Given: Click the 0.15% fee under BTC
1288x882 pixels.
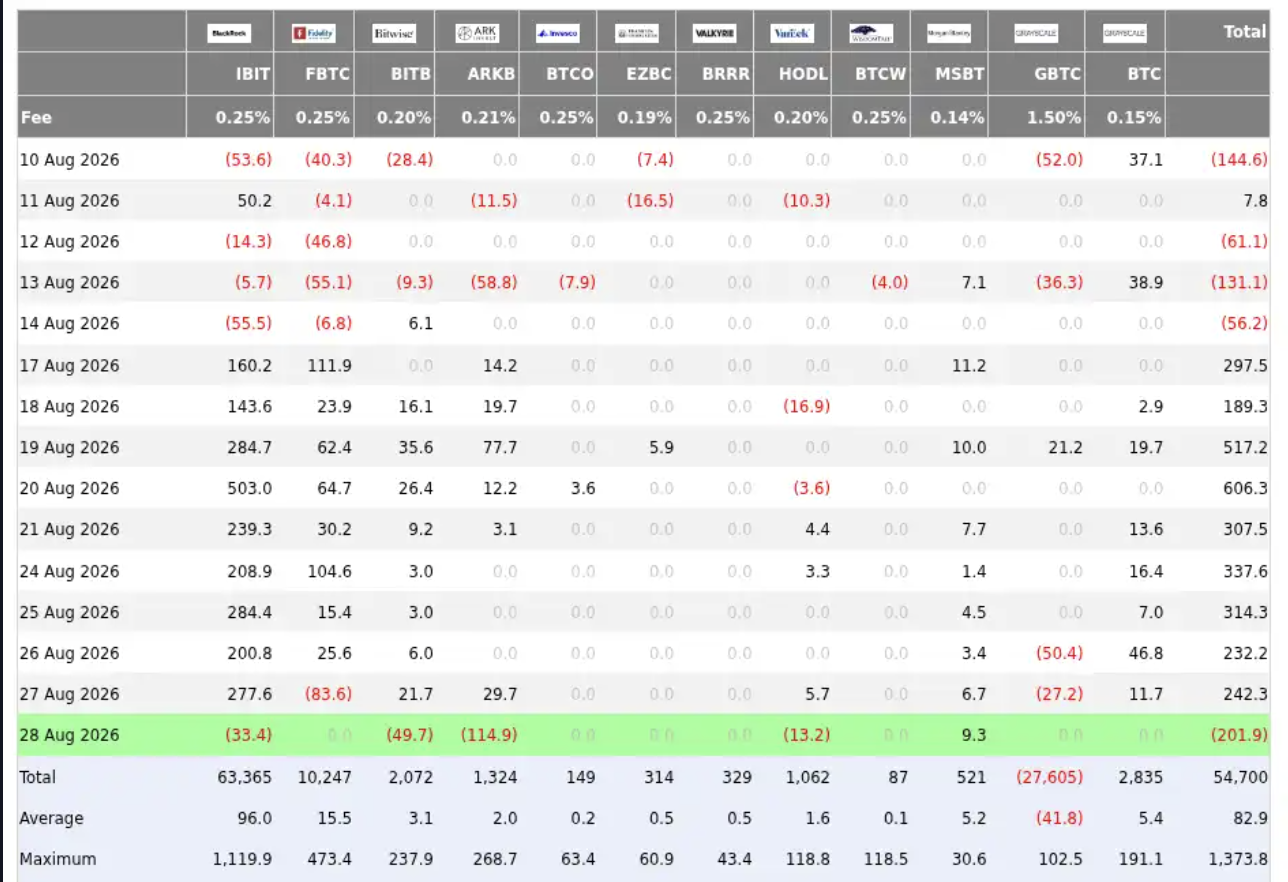Looking at the screenshot, I should point(1137,117).
